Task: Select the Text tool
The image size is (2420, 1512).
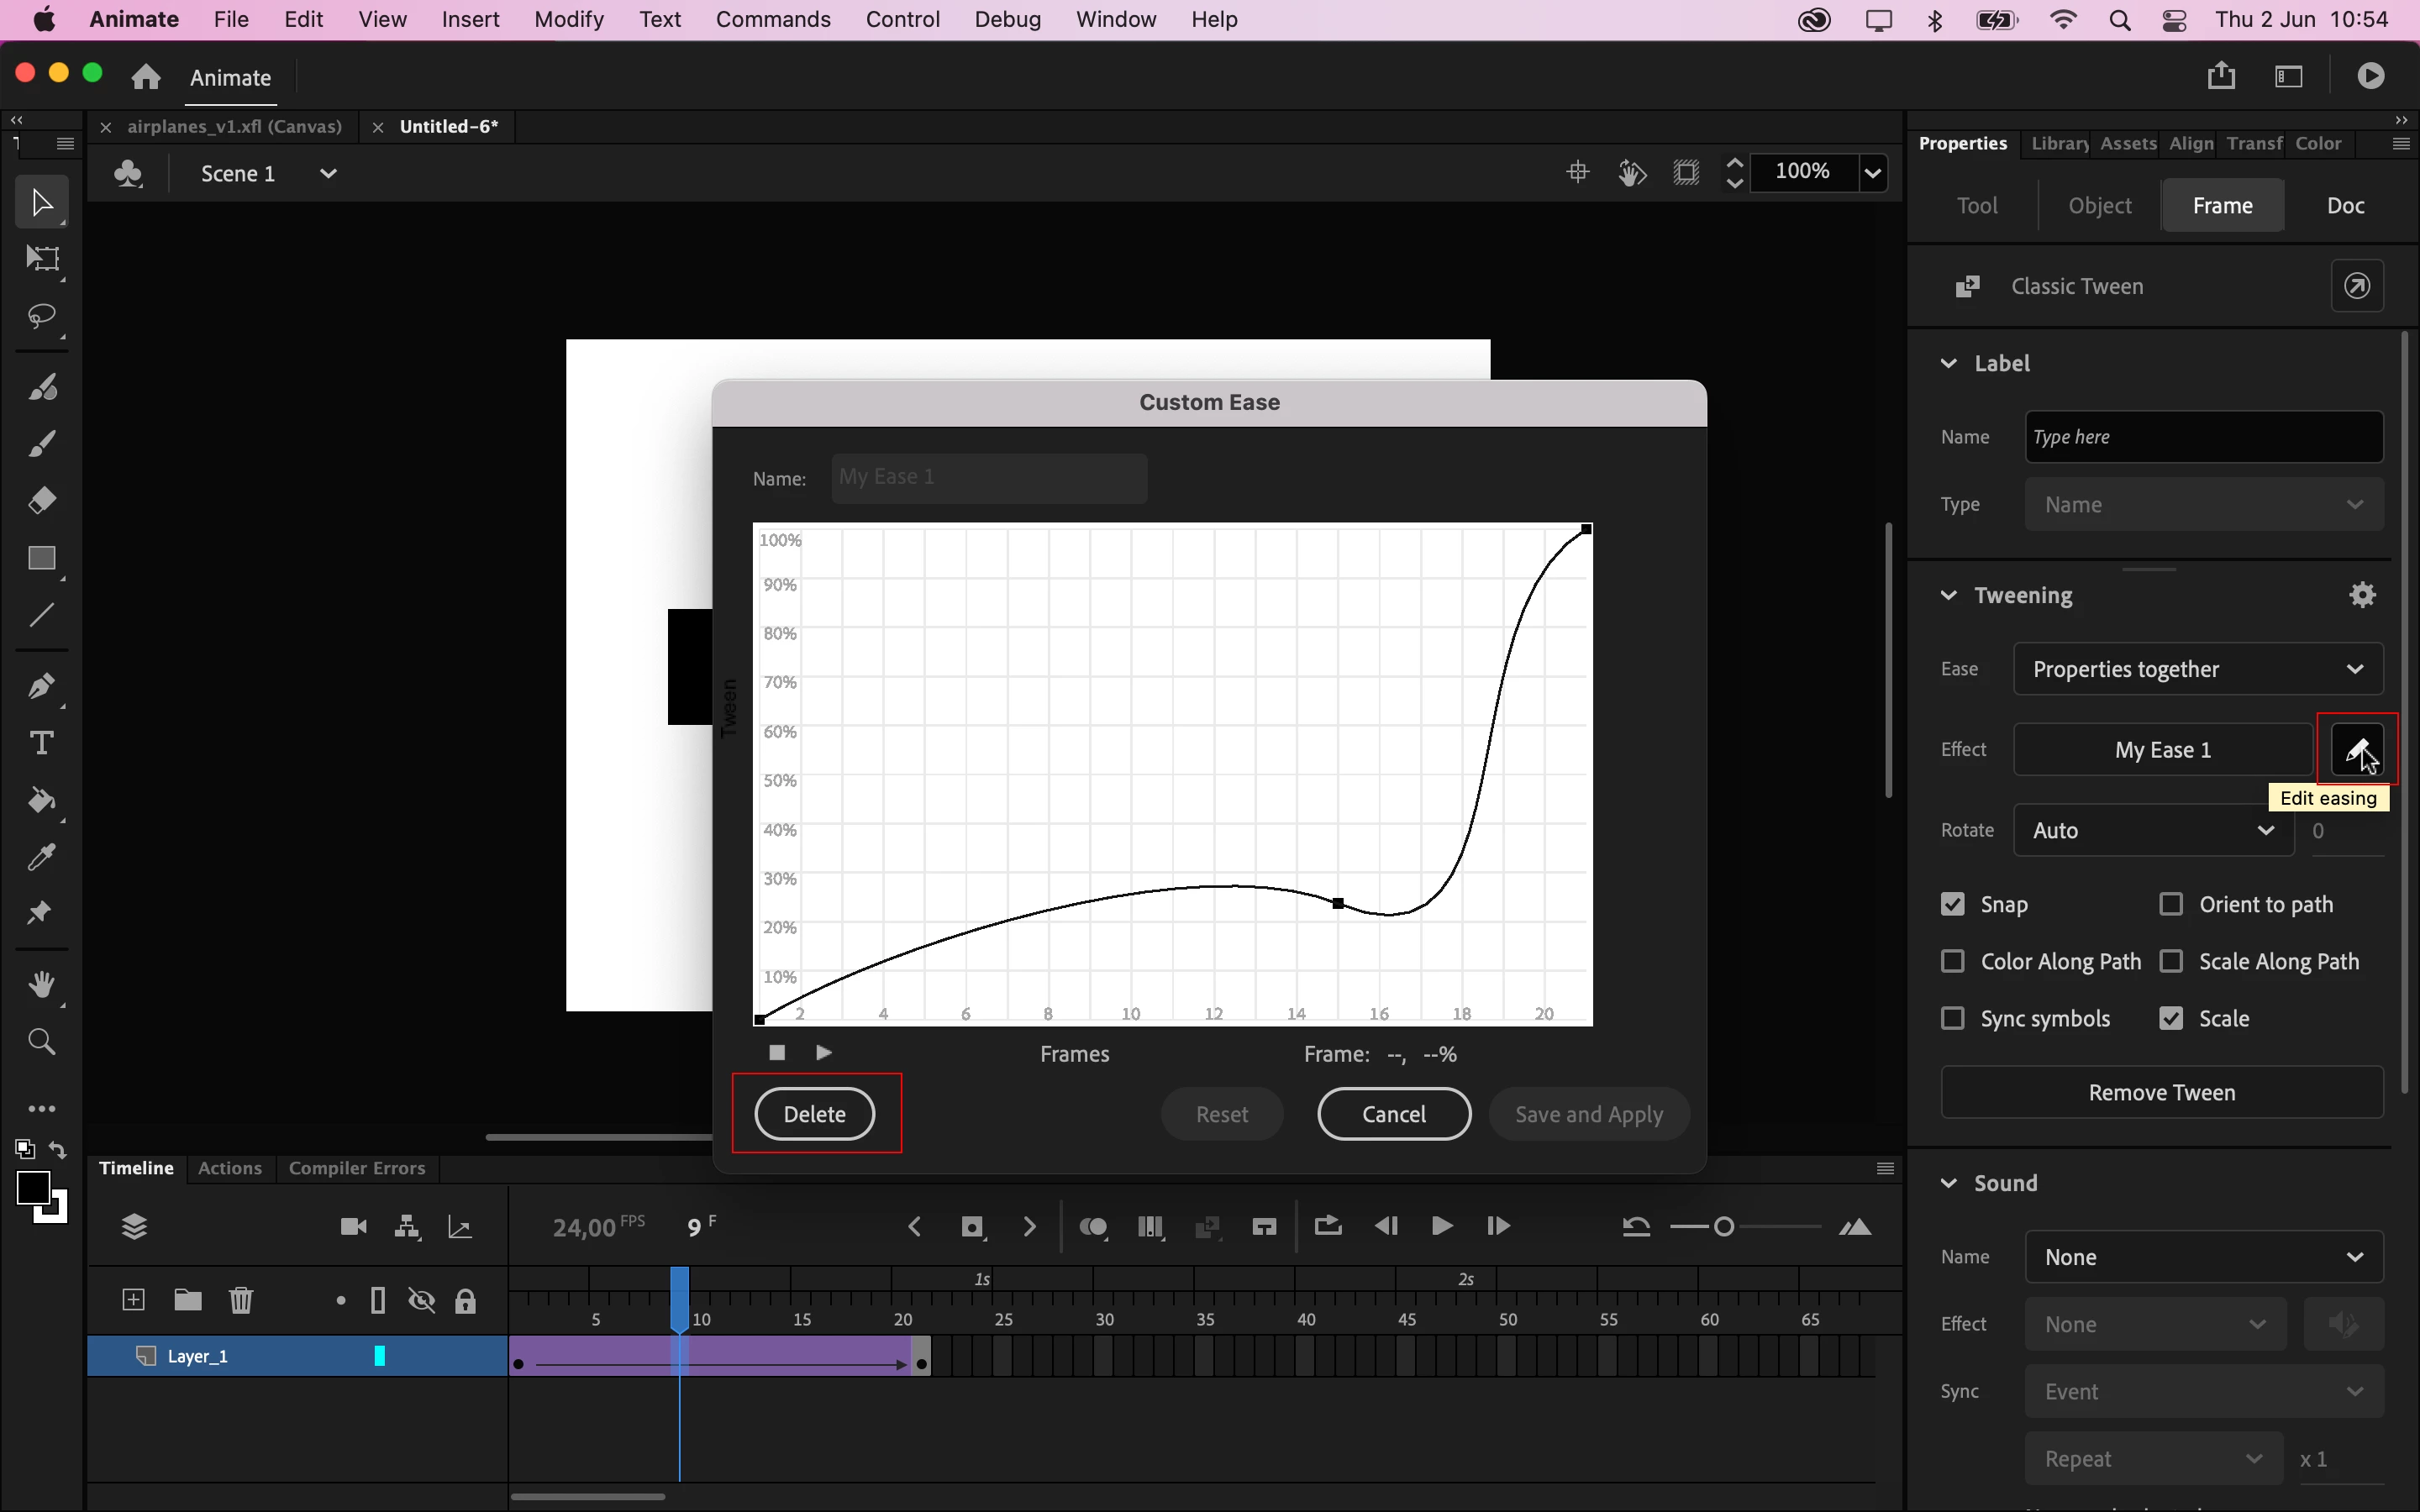Action: point(42,743)
